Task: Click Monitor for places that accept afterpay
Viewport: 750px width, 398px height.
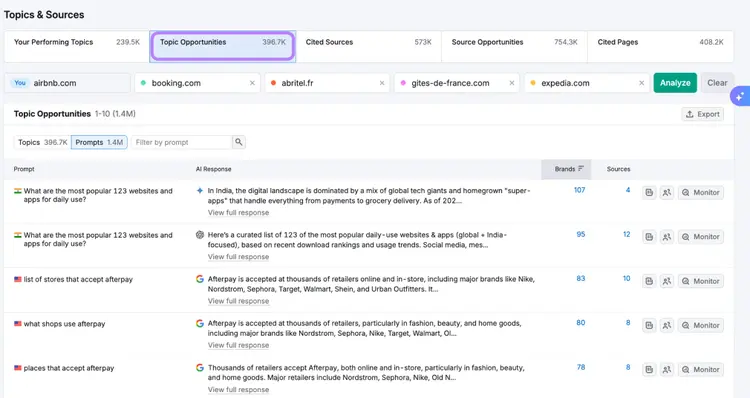Action: (x=701, y=369)
